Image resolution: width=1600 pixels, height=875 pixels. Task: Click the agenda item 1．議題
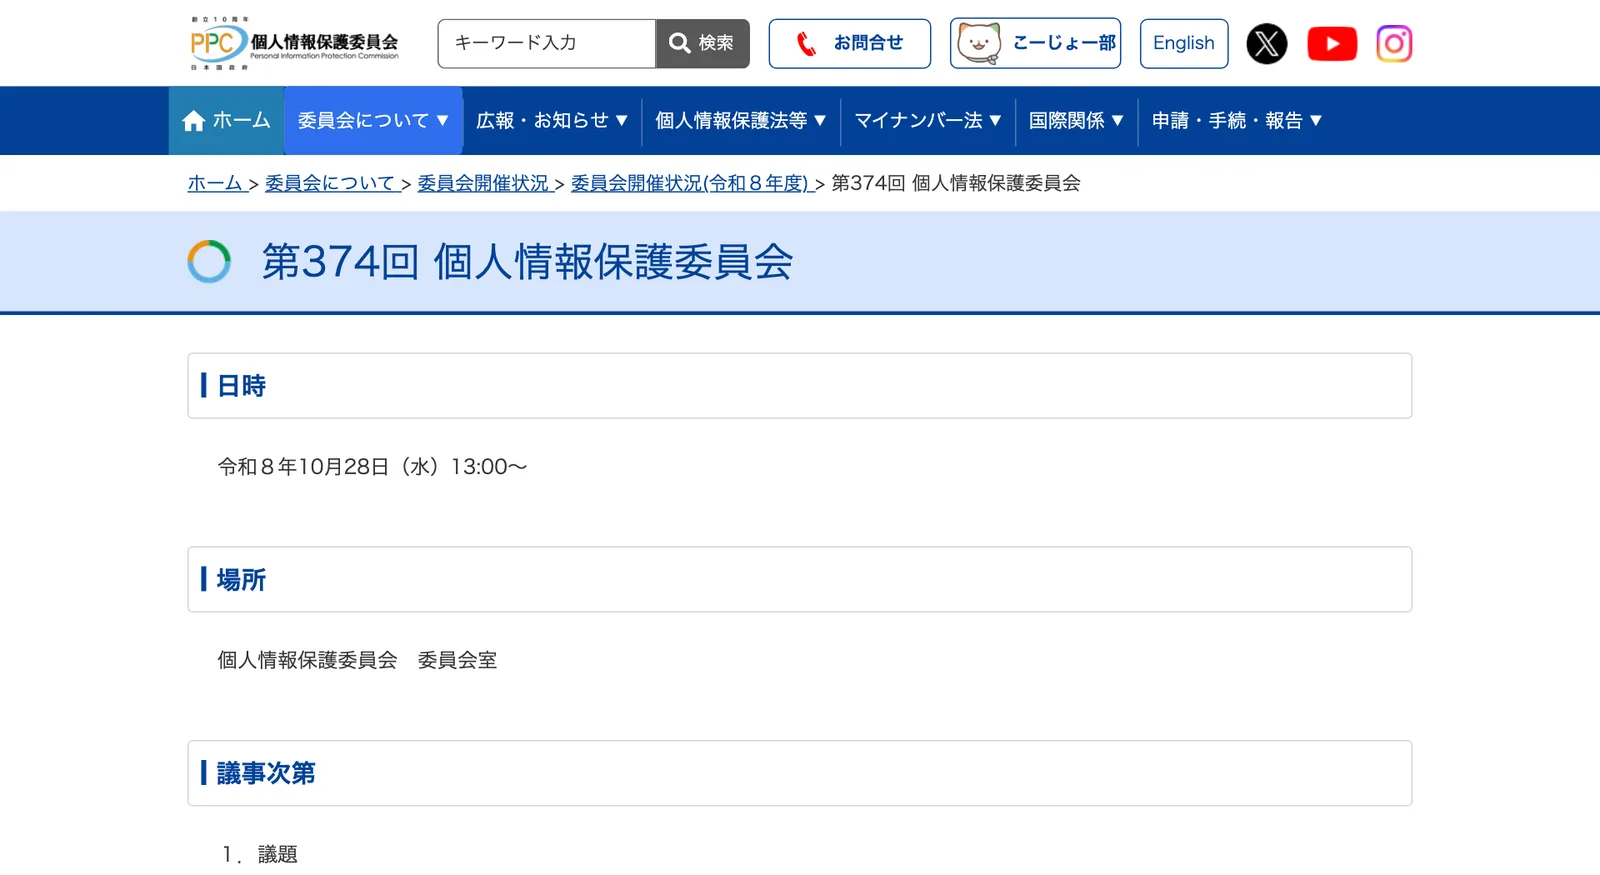tap(260, 854)
